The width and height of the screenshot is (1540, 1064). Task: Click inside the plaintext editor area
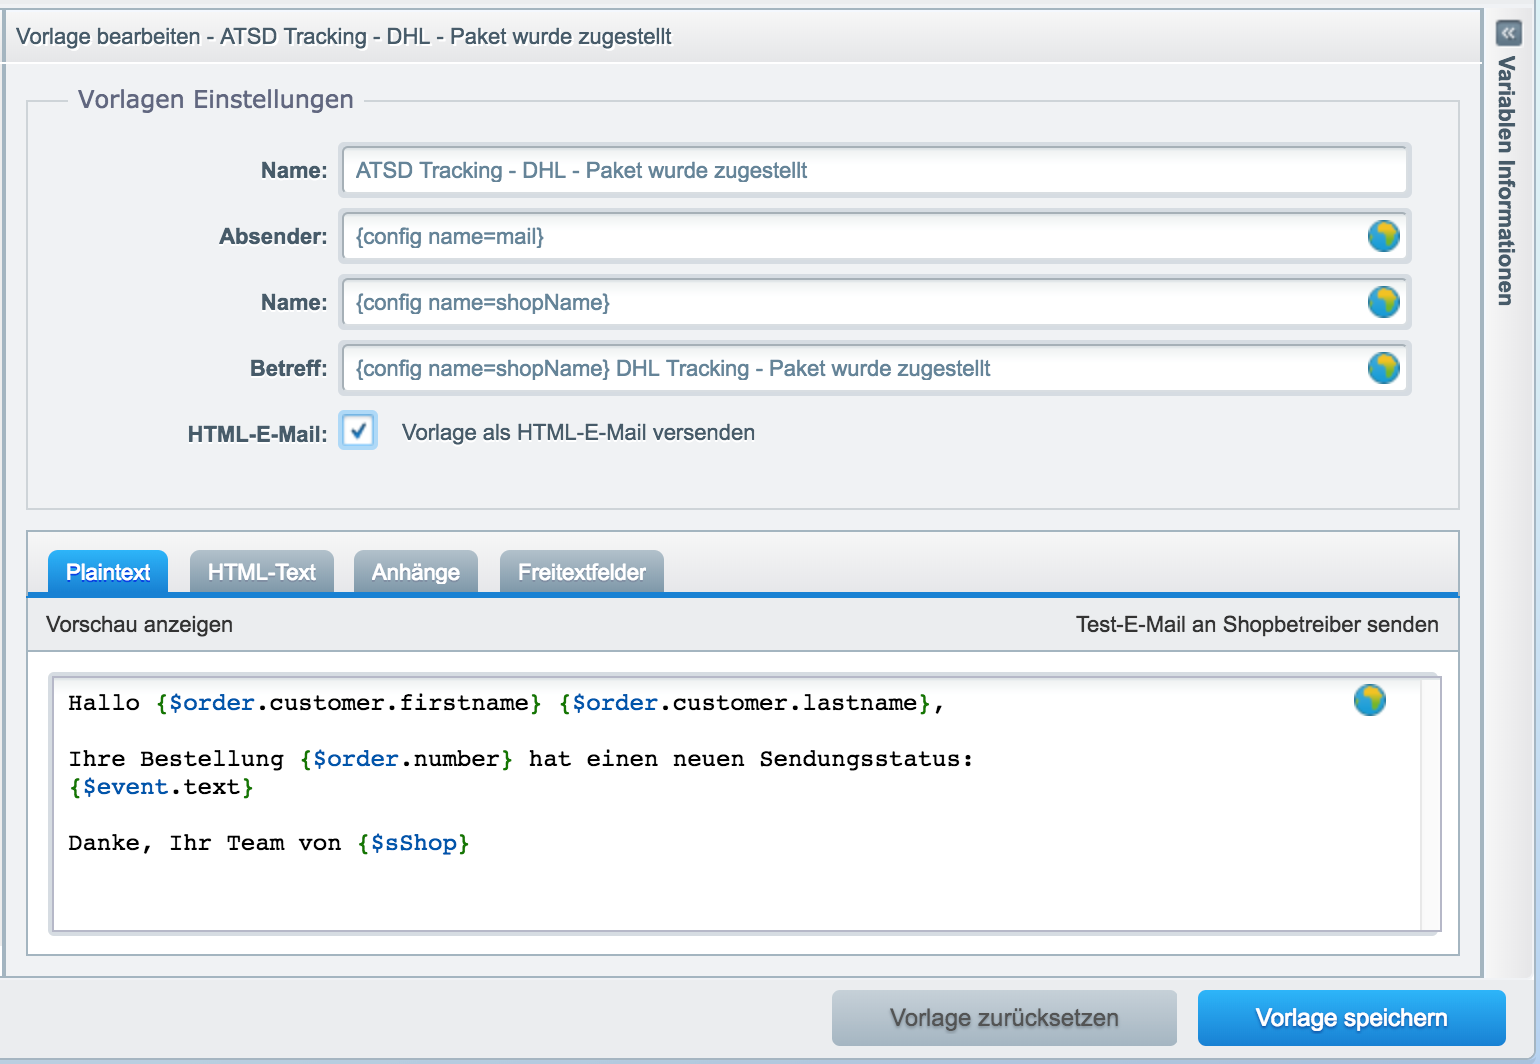pyautogui.click(x=745, y=804)
